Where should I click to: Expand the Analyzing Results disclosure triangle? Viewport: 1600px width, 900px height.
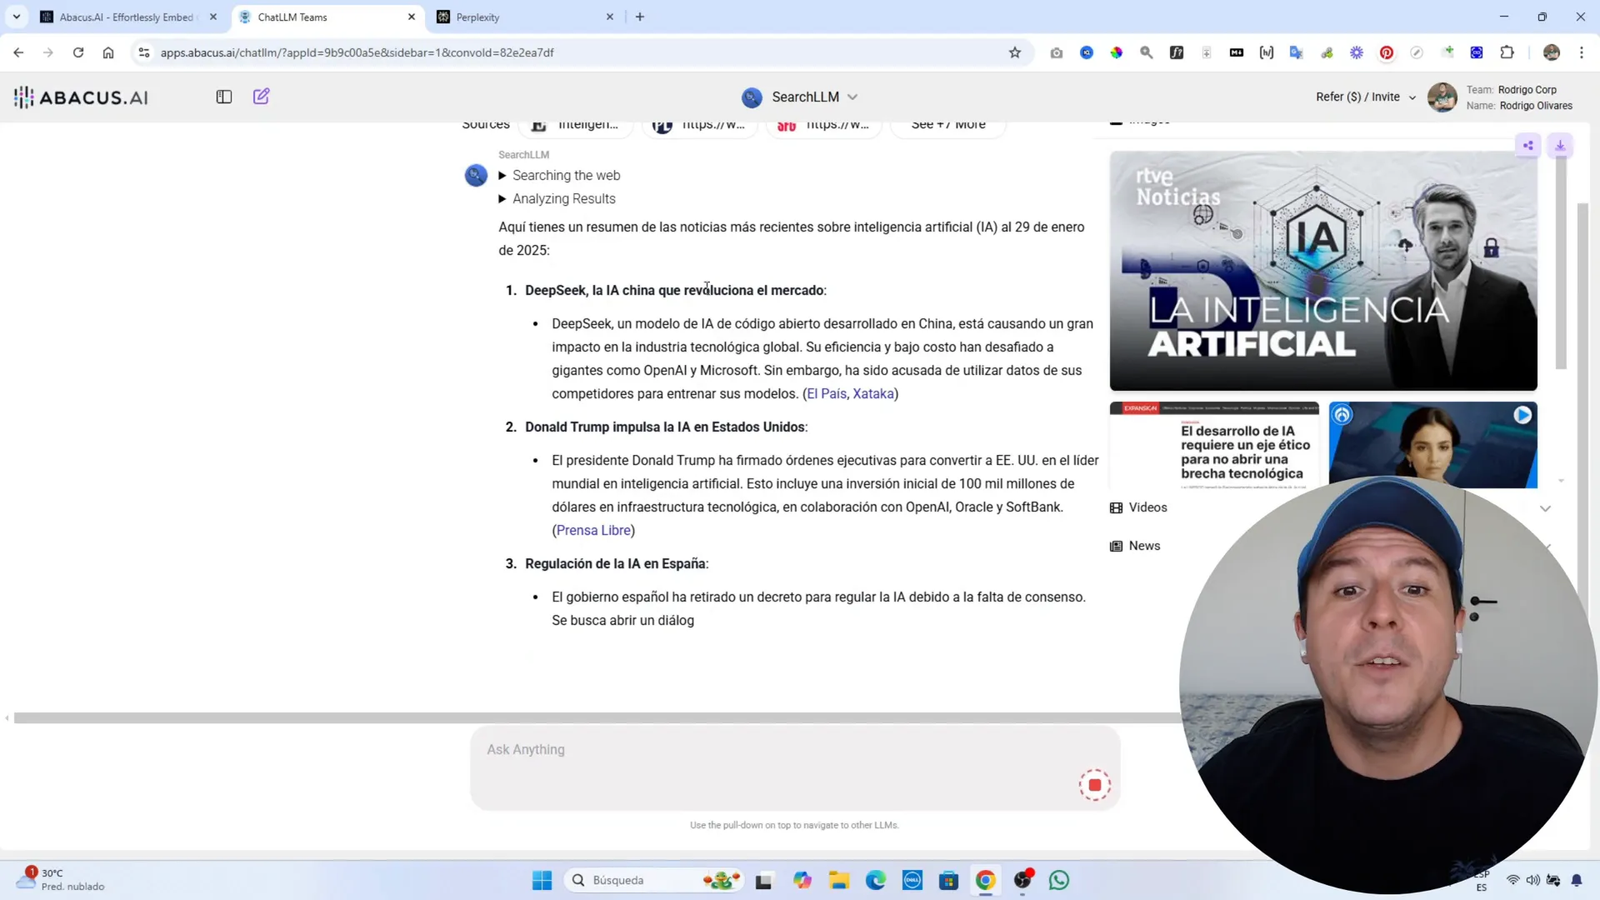[x=502, y=198]
